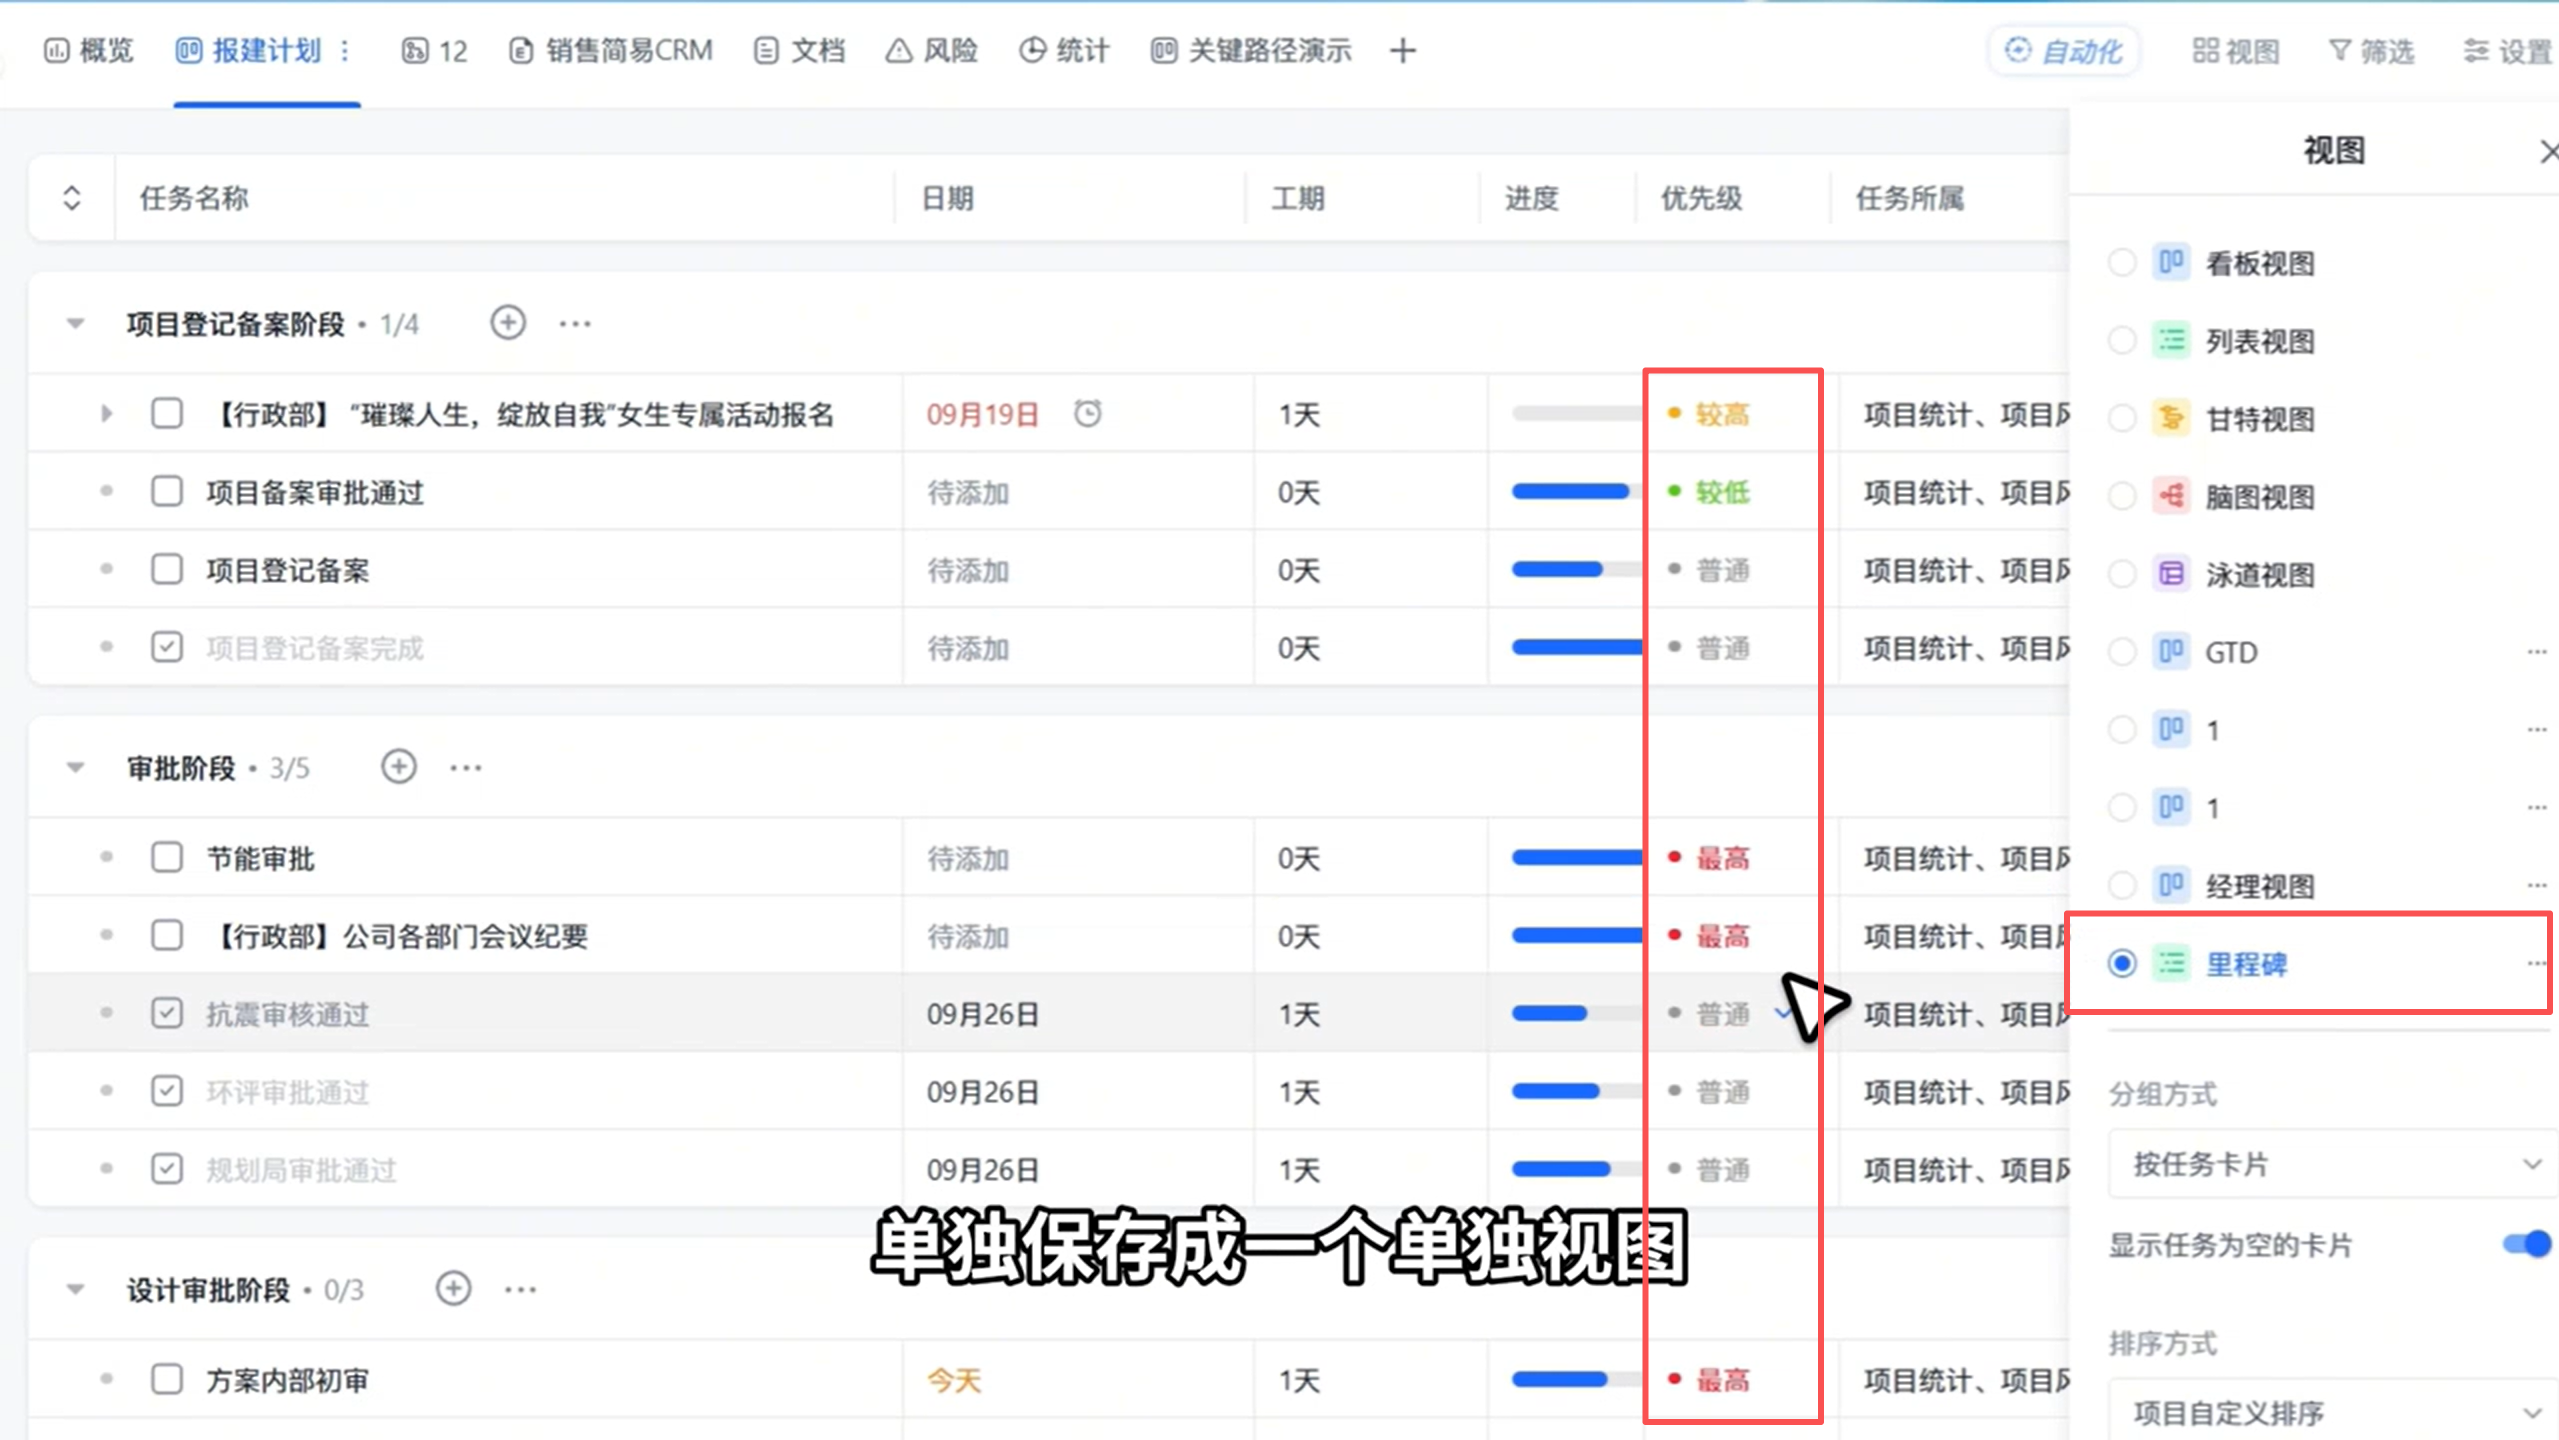Collapse the 审批阶段 group
This screenshot has height=1440, width=2559.
(75, 767)
